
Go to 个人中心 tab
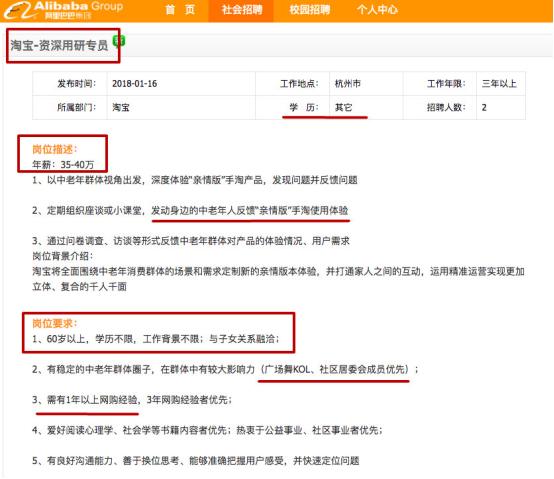377,10
